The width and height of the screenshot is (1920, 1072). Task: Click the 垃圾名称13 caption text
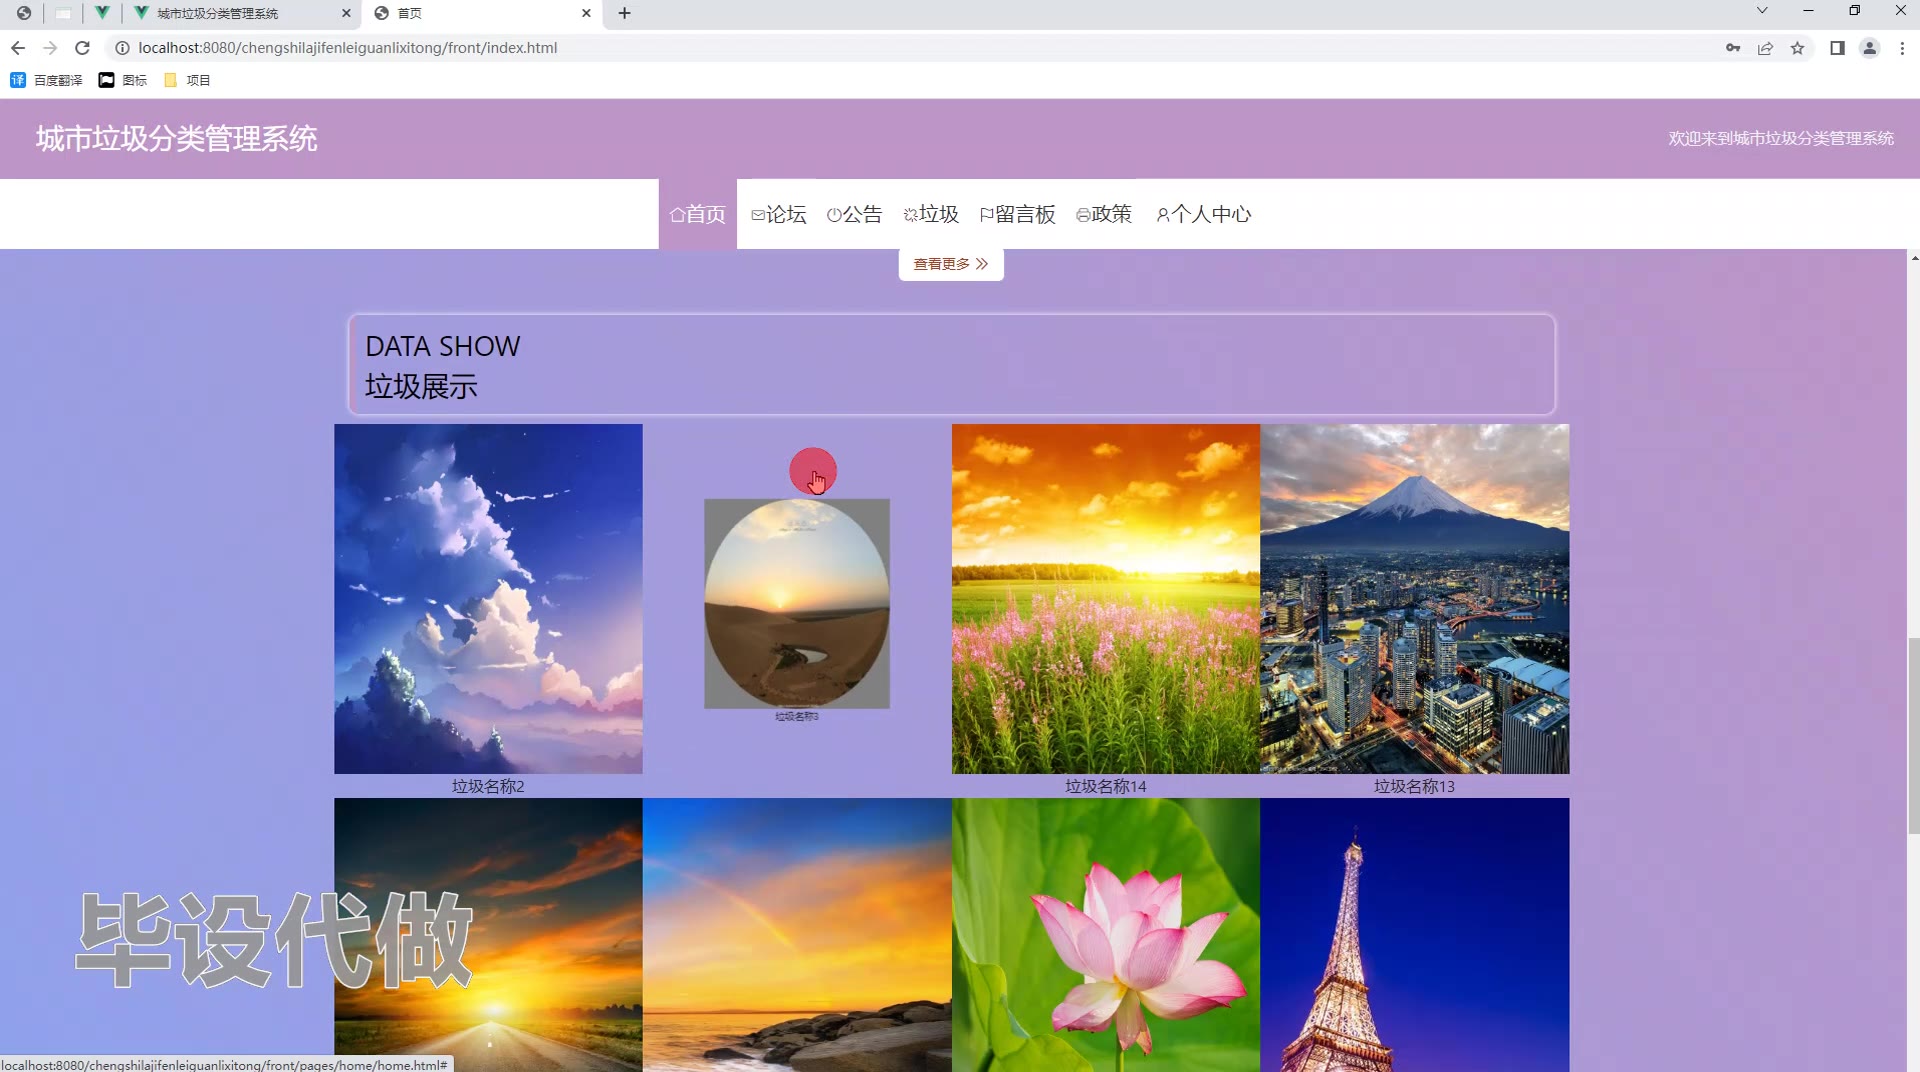pyautogui.click(x=1415, y=786)
